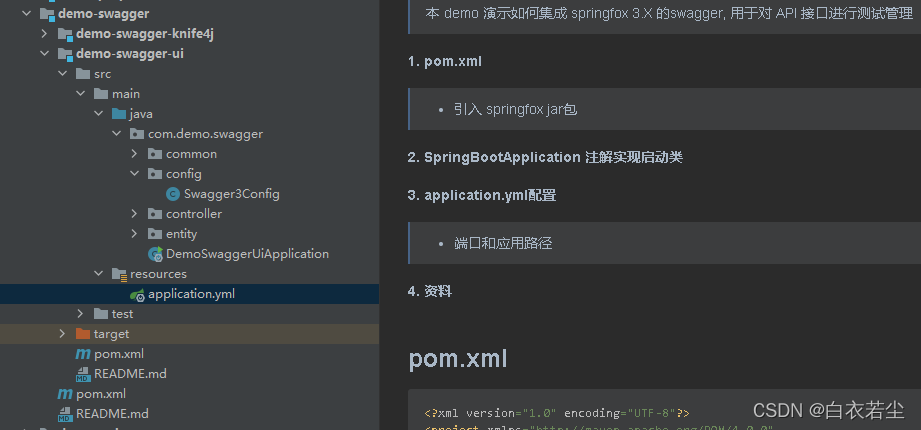The width and height of the screenshot is (921, 430).
Task: Click the '端口和应用路径' bullet text
Action: (503, 243)
